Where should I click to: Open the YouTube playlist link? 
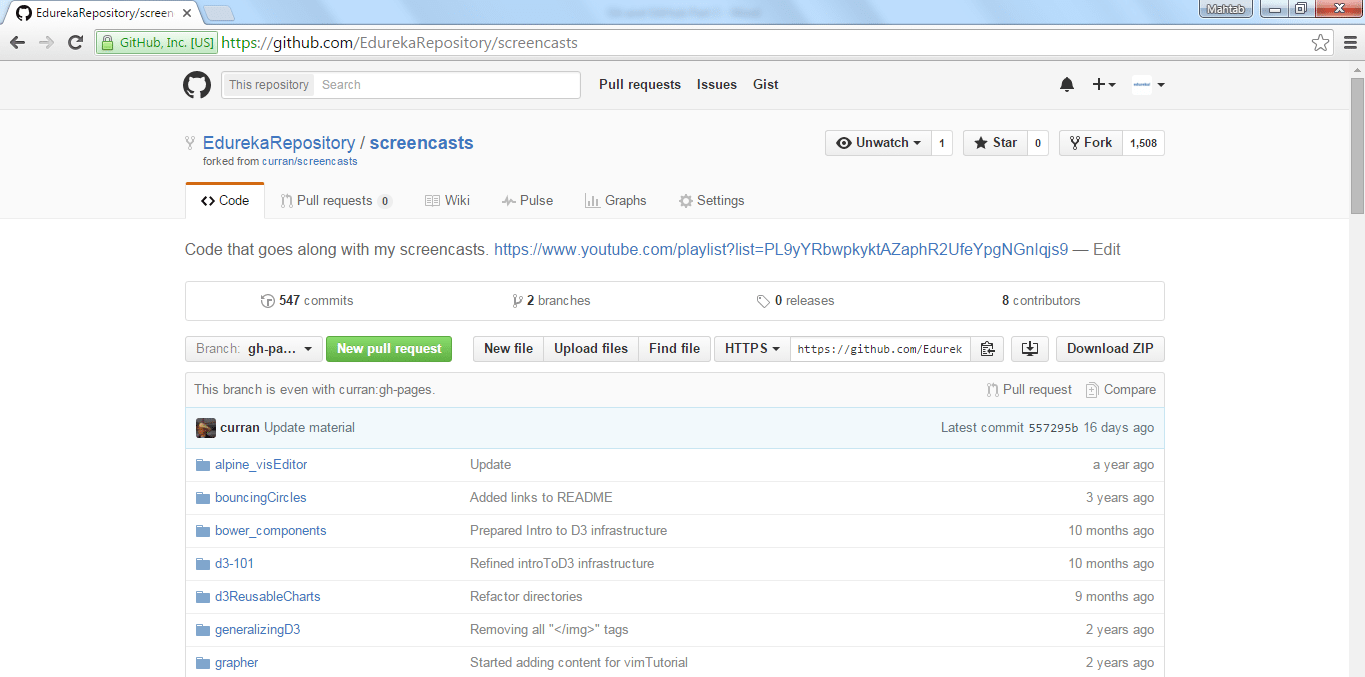point(781,250)
